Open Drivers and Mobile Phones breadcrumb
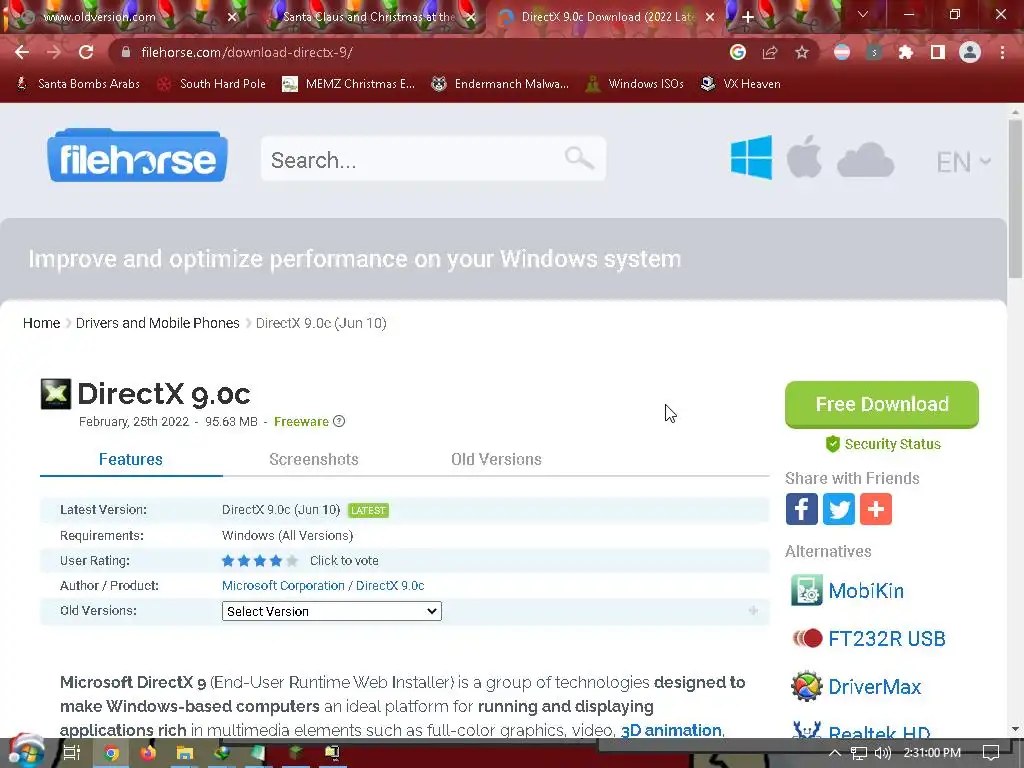 [157, 323]
